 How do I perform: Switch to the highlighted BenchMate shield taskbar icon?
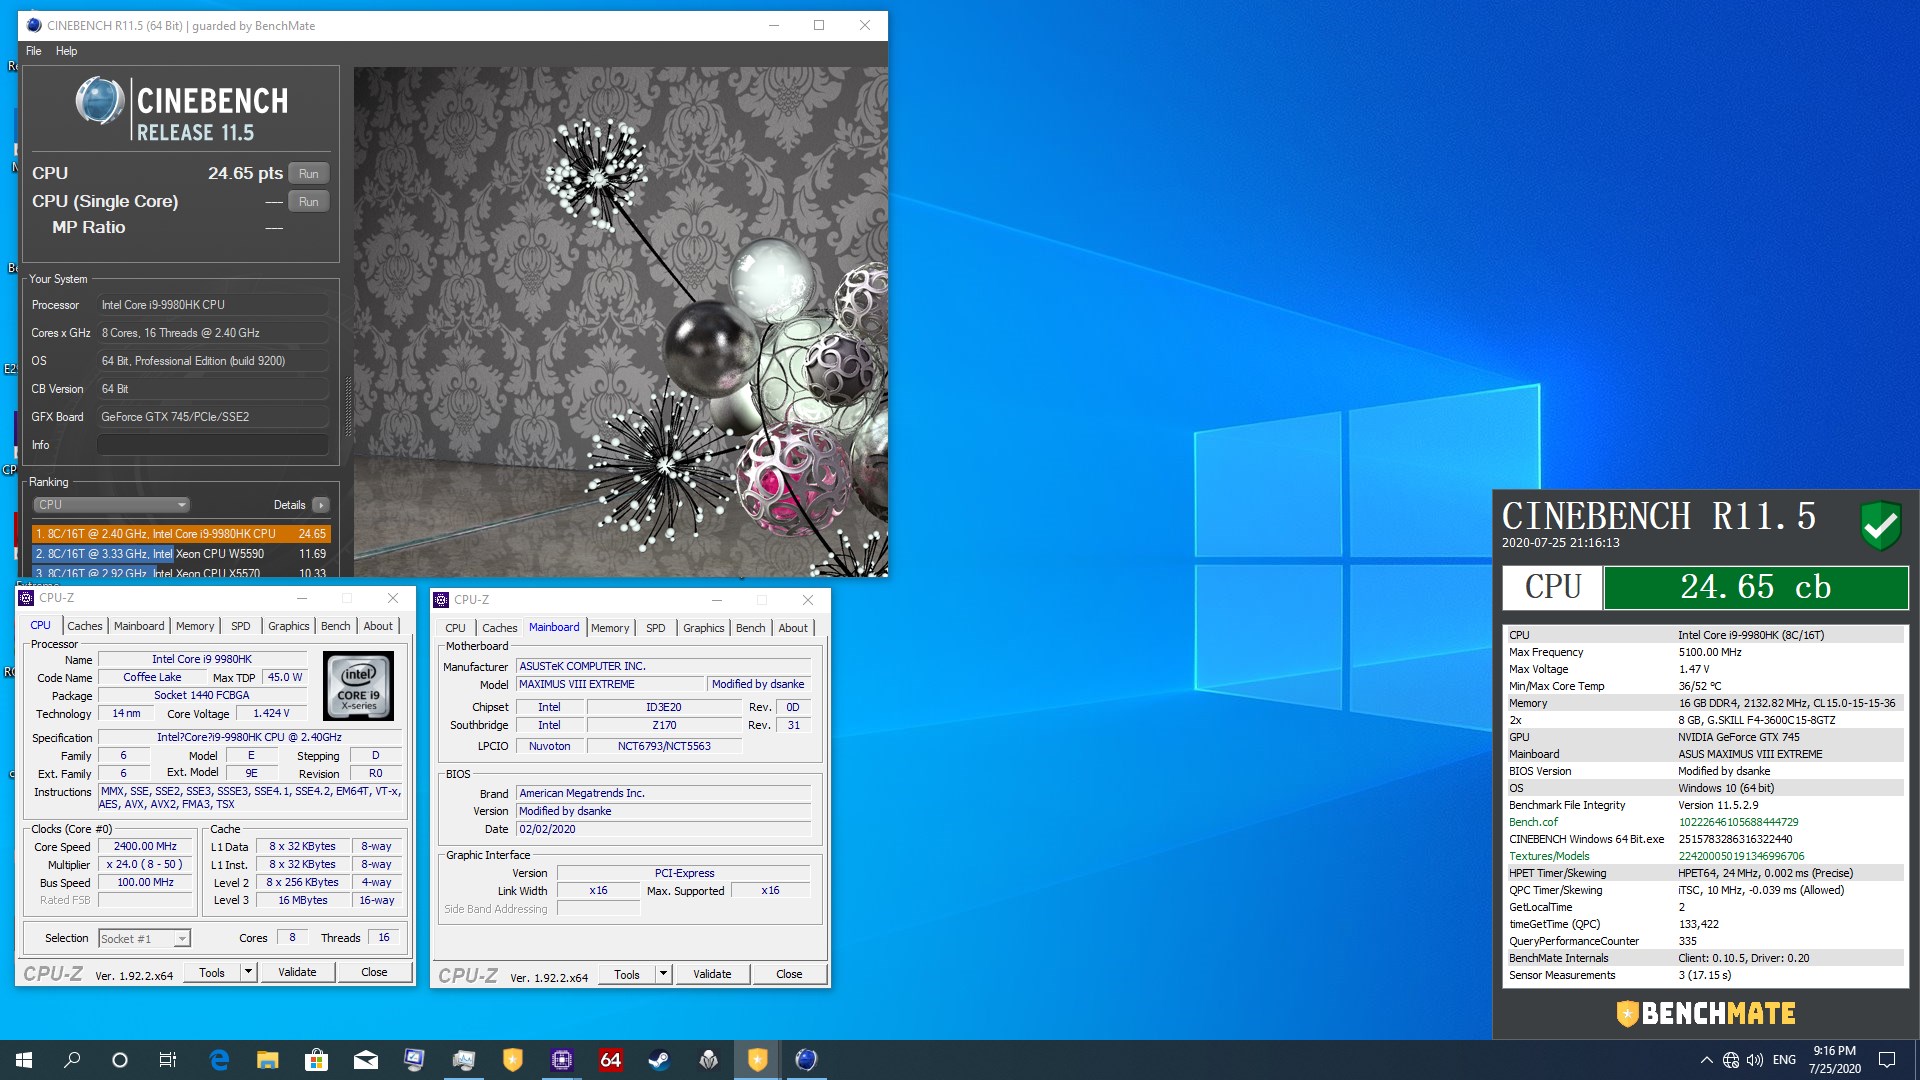click(758, 1060)
